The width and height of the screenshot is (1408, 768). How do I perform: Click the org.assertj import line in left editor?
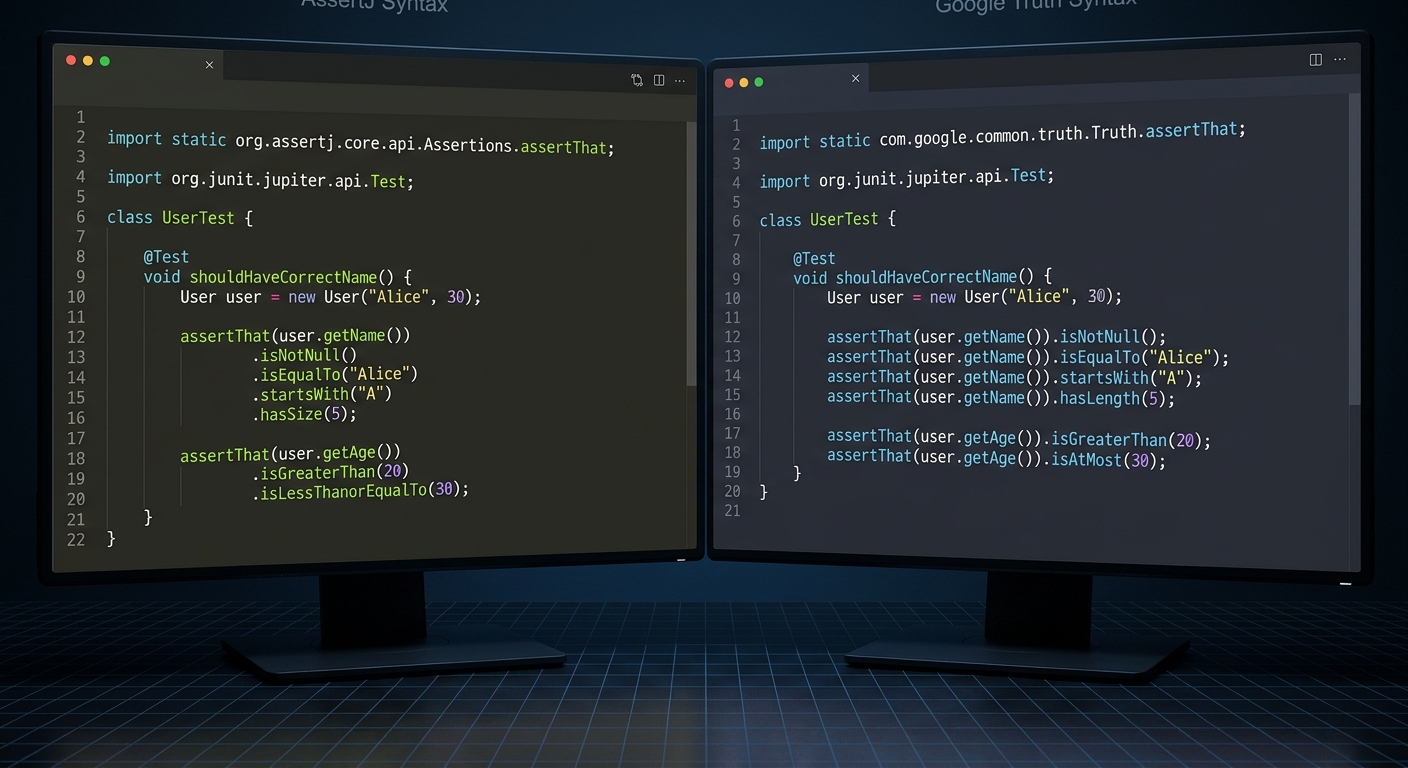tap(361, 142)
